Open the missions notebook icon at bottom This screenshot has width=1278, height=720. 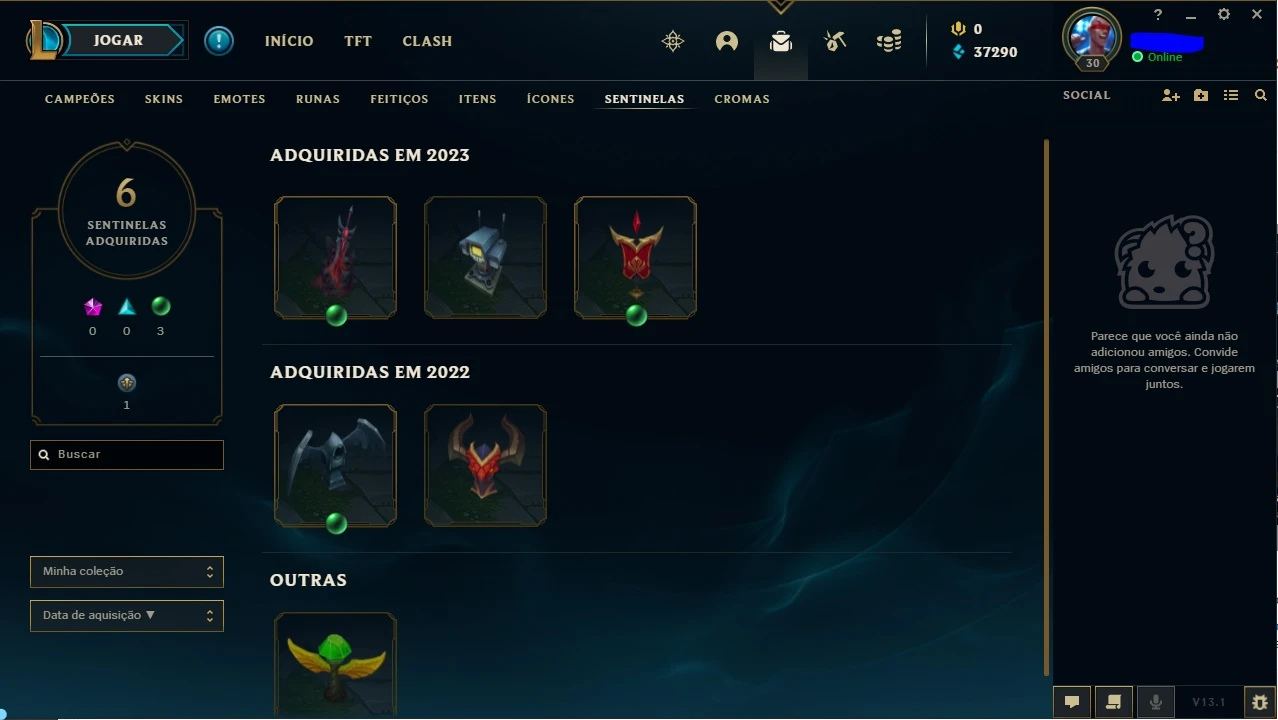pos(1114,702)
